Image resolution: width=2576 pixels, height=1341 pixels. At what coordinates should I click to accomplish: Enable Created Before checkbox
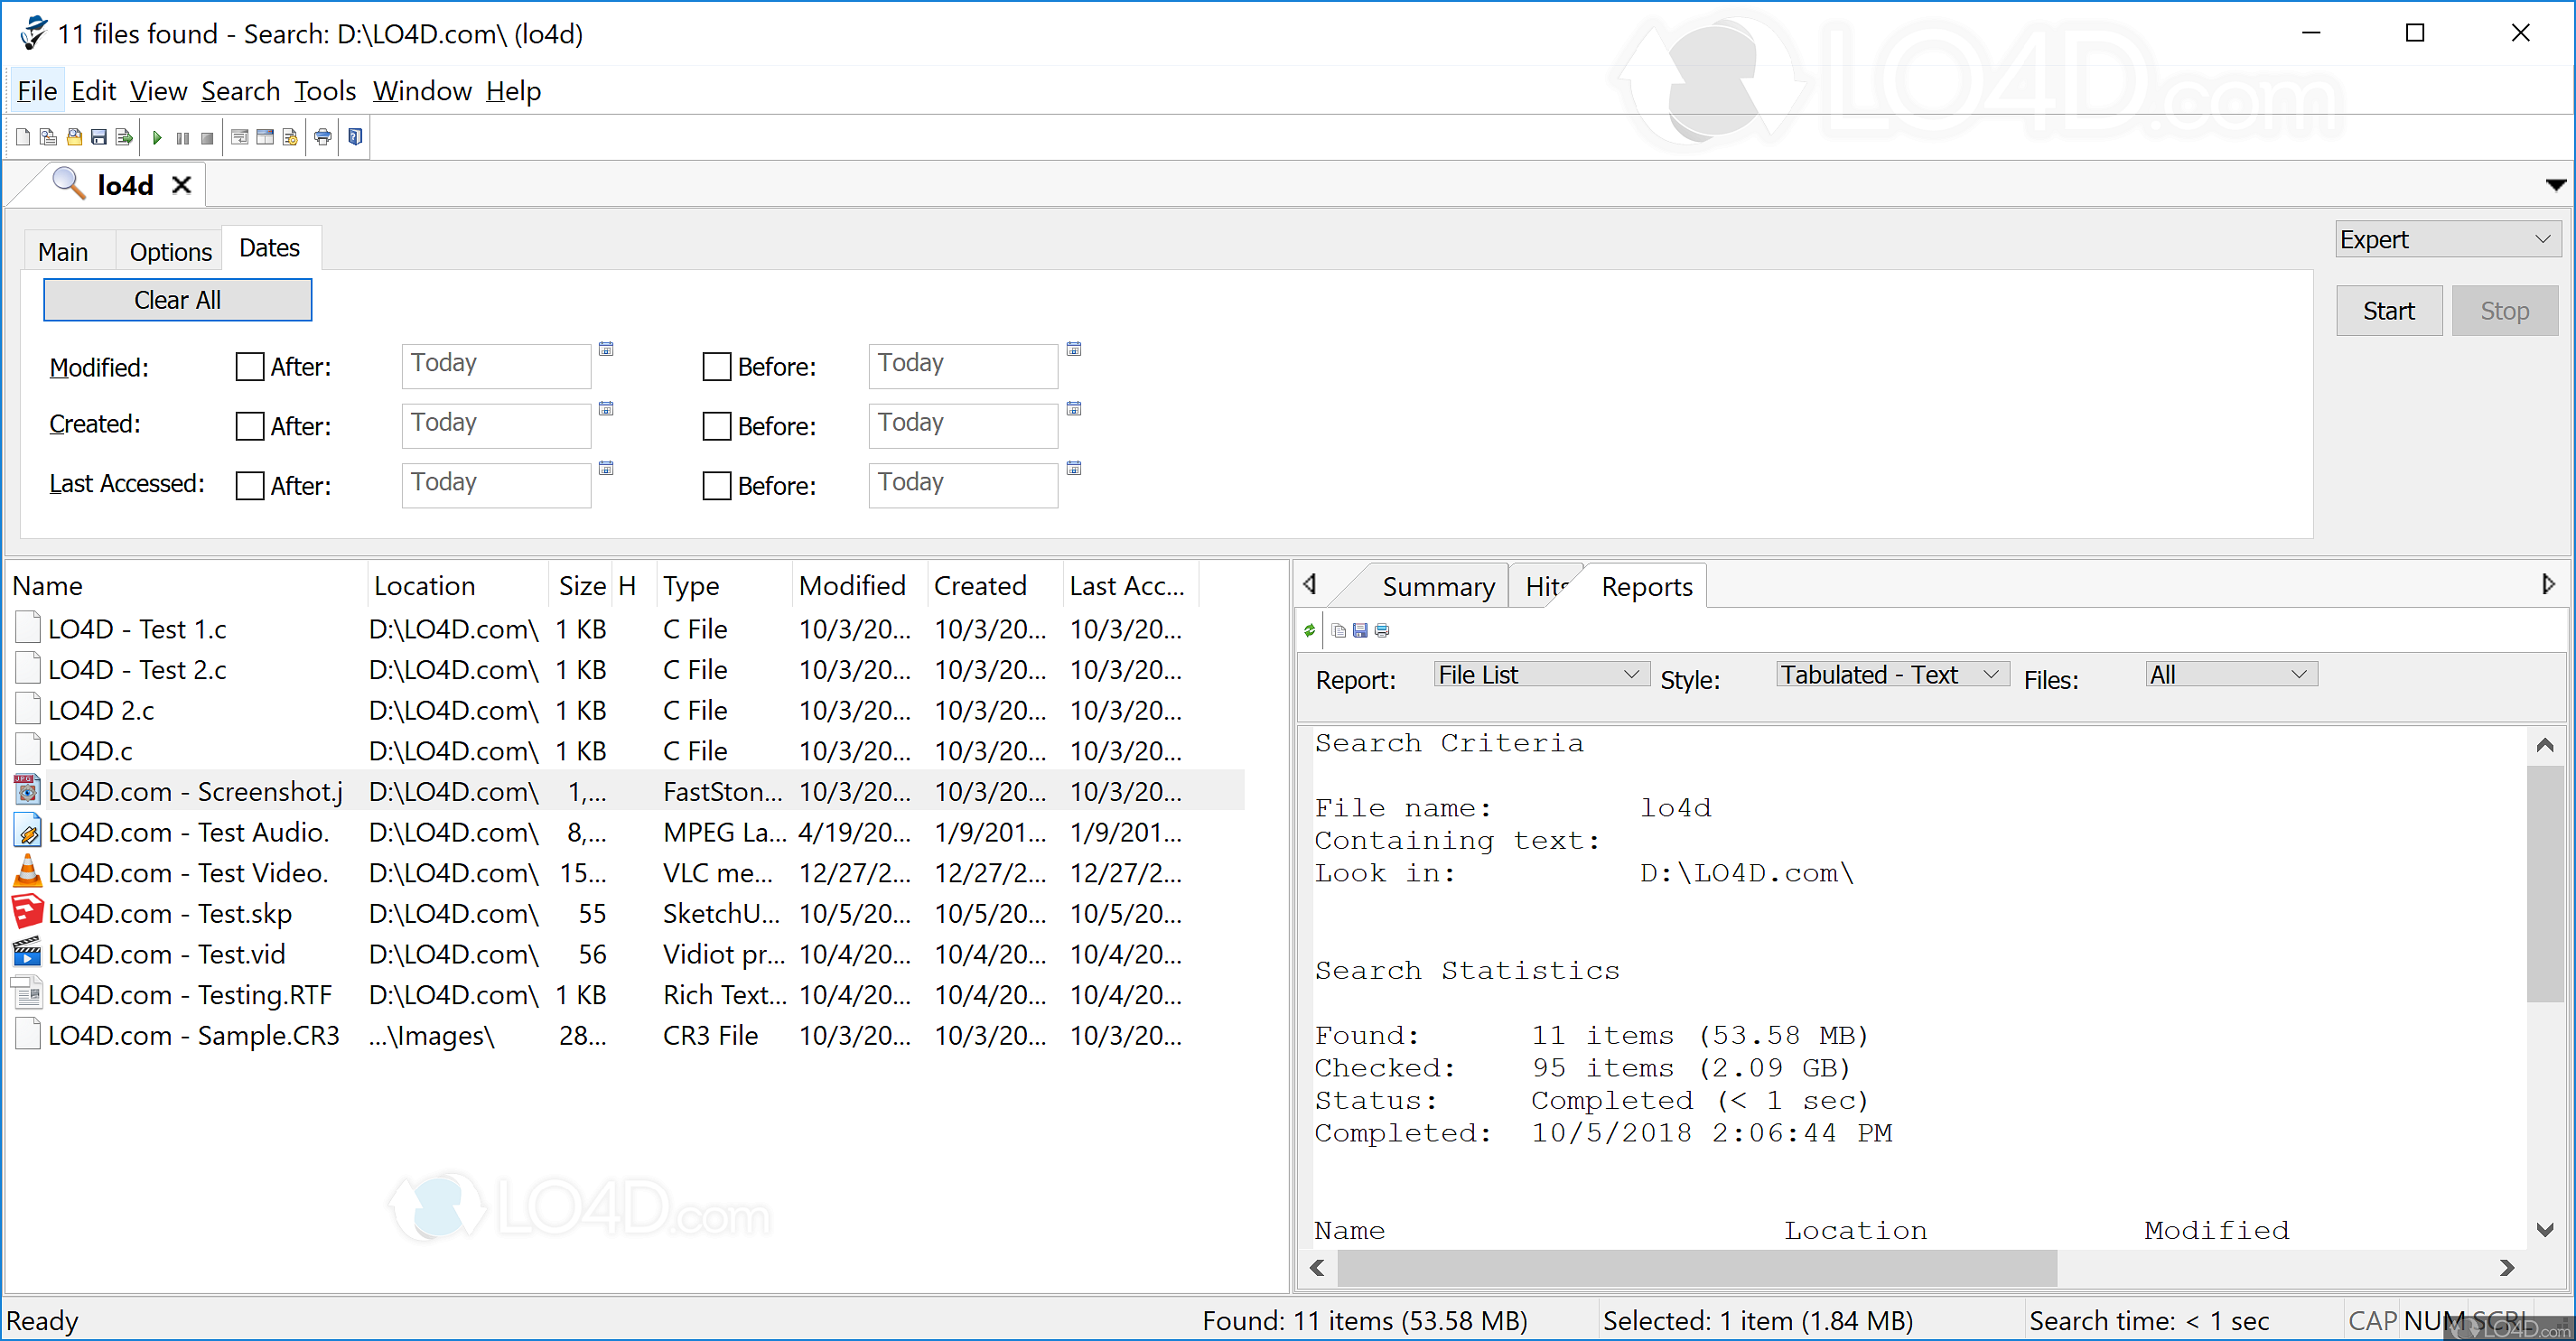[717, 426]
